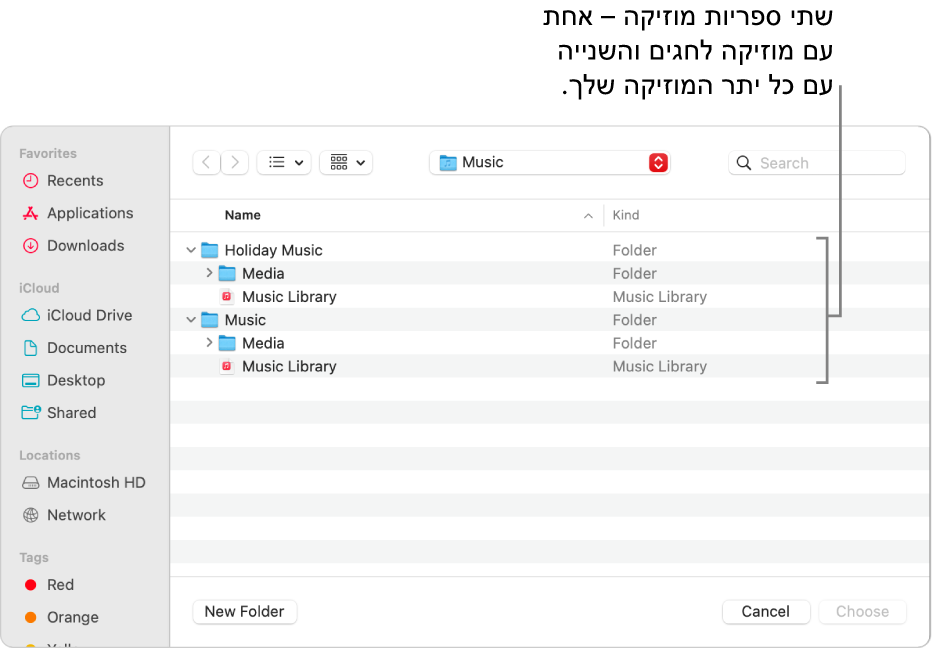This screenshot has width=934, height=649.
Task: Select the Music Library file under Holiday Music
Action: point(550,297)
